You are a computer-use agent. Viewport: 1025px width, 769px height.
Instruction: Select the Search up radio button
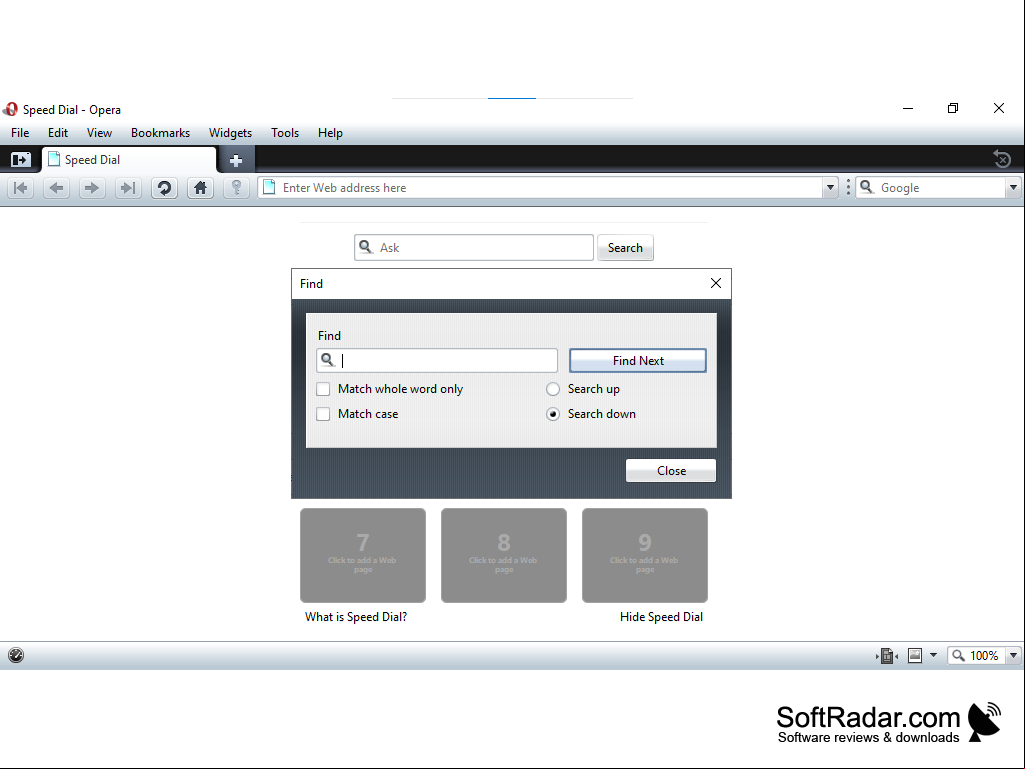[553, 389]
